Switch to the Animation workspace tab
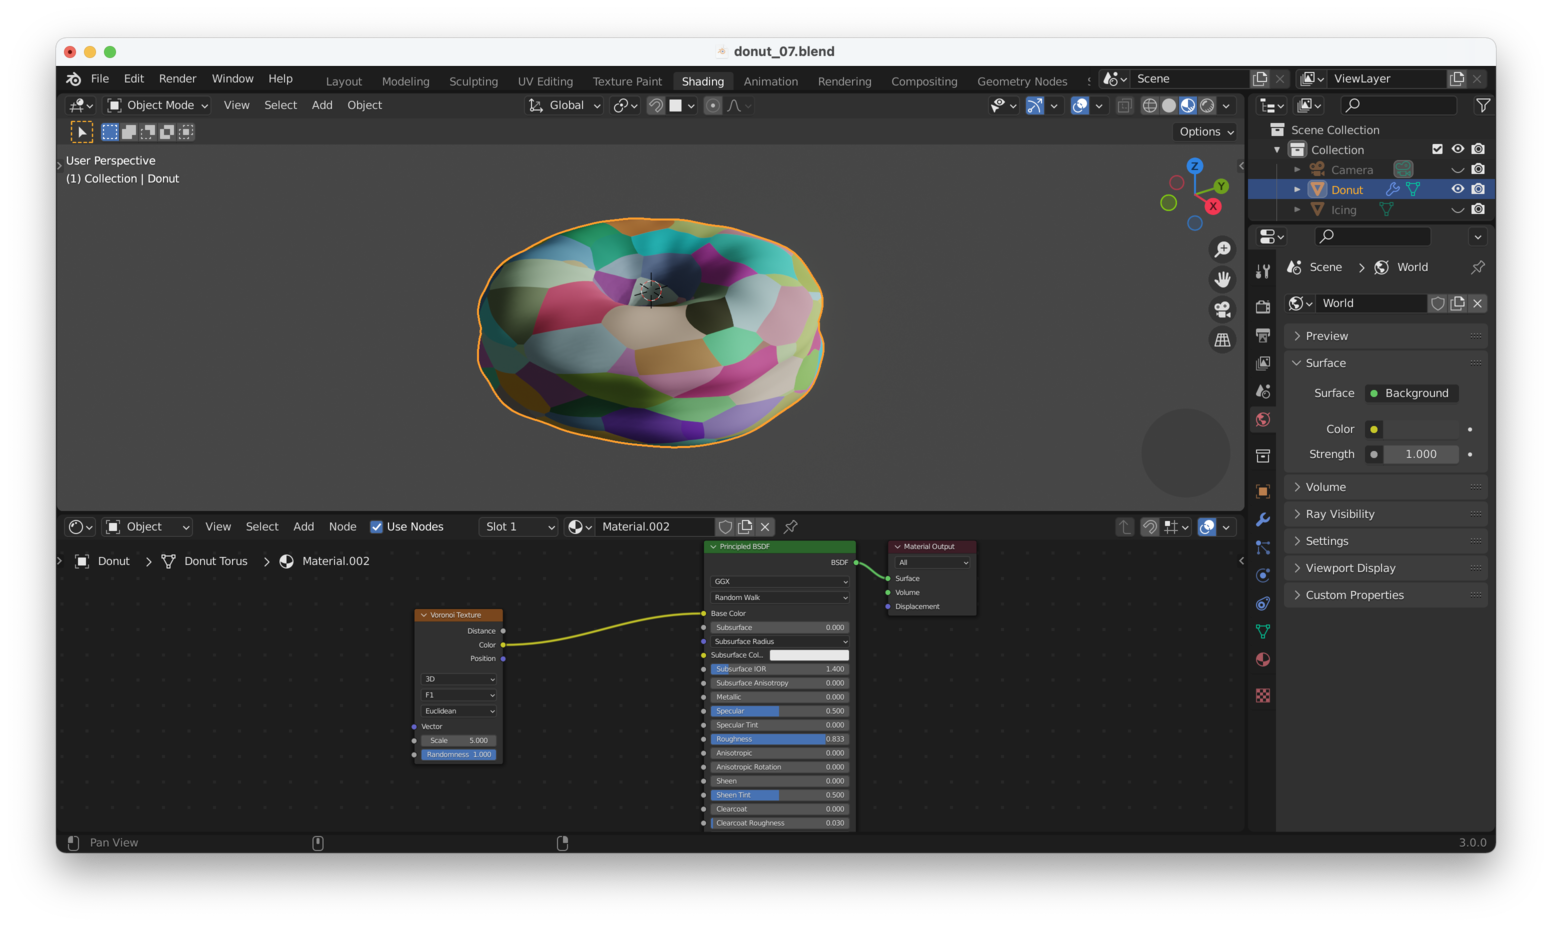The width and height of the screenshot is (1552, 927). [x=770, y=81]
